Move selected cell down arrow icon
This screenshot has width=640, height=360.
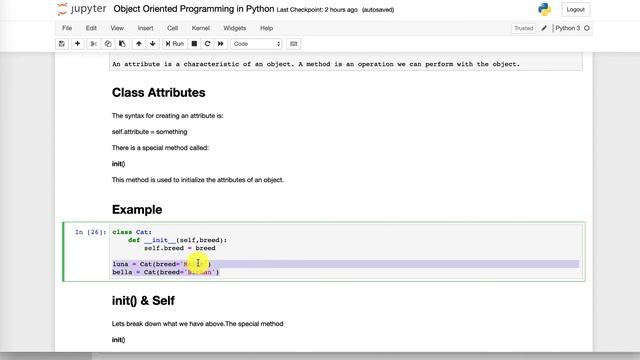(x=153, y=44)
